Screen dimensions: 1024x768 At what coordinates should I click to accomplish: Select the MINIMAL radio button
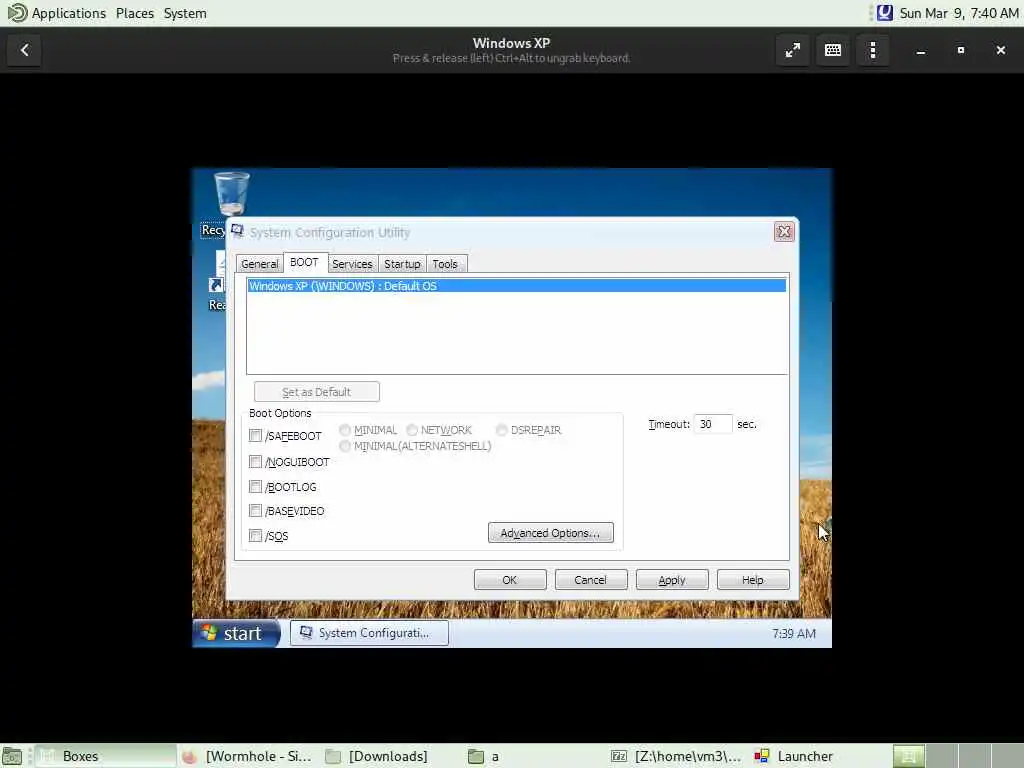click(345, 430)
